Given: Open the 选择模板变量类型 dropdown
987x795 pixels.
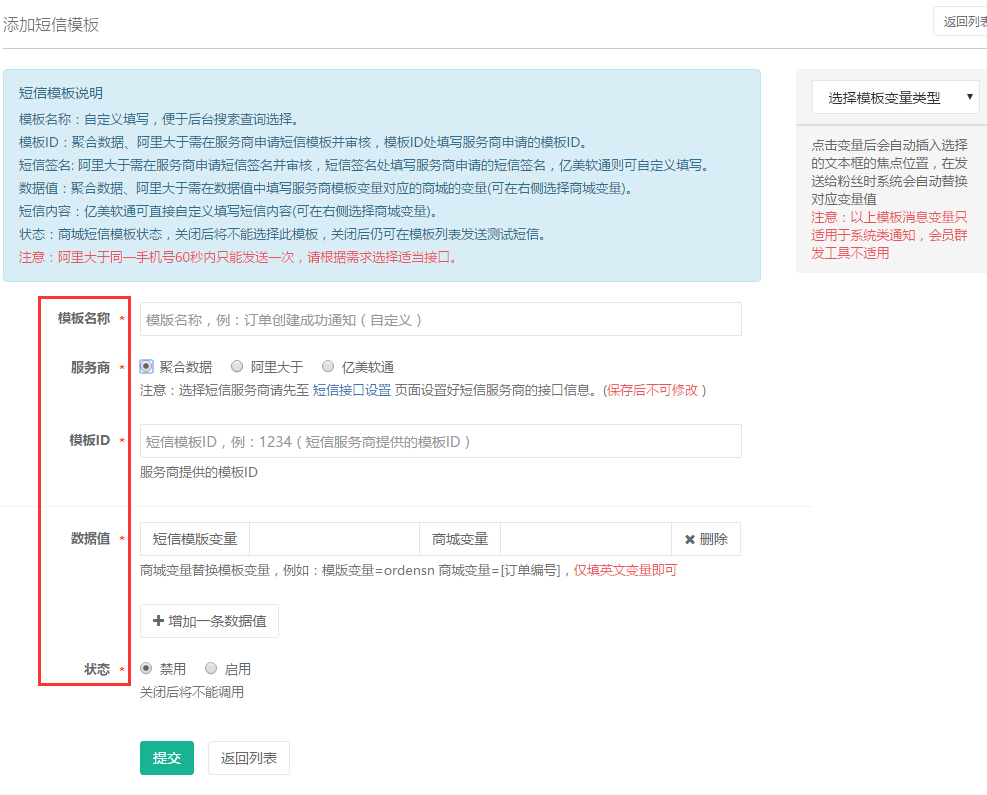Looking at the screenshot, I should click(895, 98).
